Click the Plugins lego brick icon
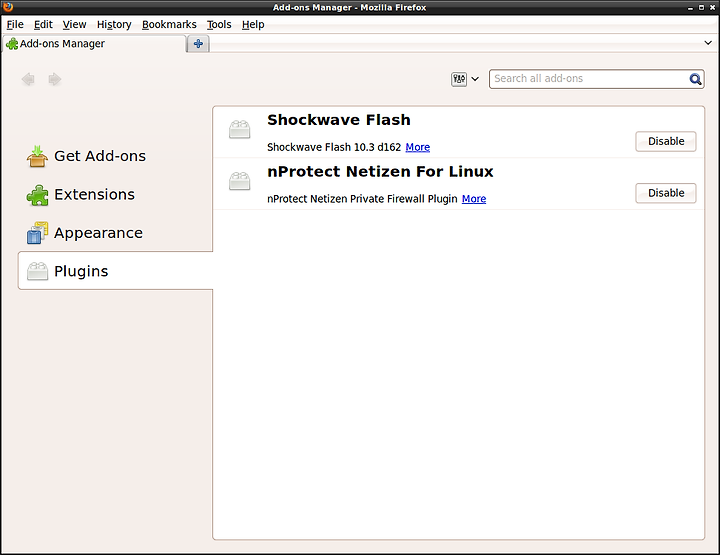Viewport: 720px width, 555px height. (x=37, y=271)
